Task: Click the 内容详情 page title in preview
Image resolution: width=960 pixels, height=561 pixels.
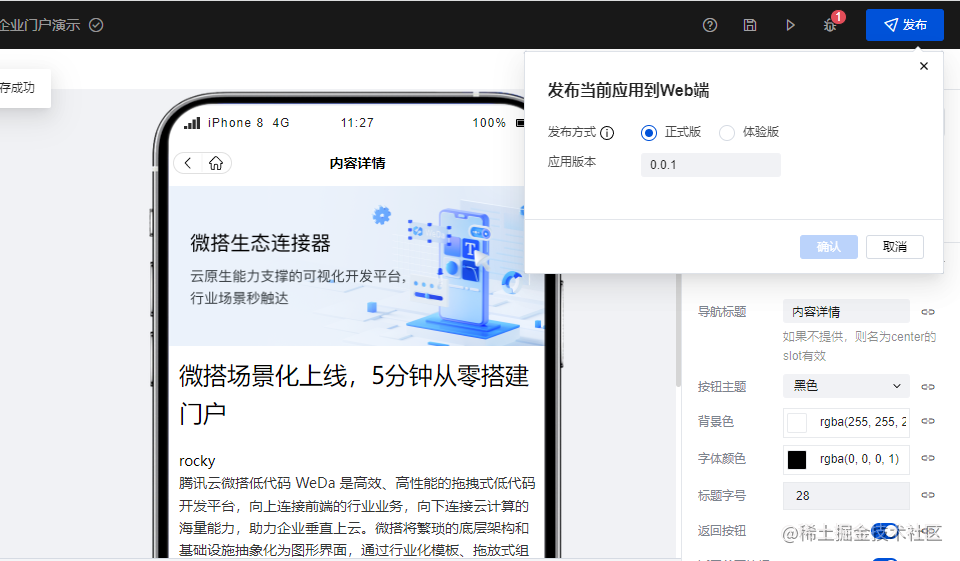Action: click(358, 164)
